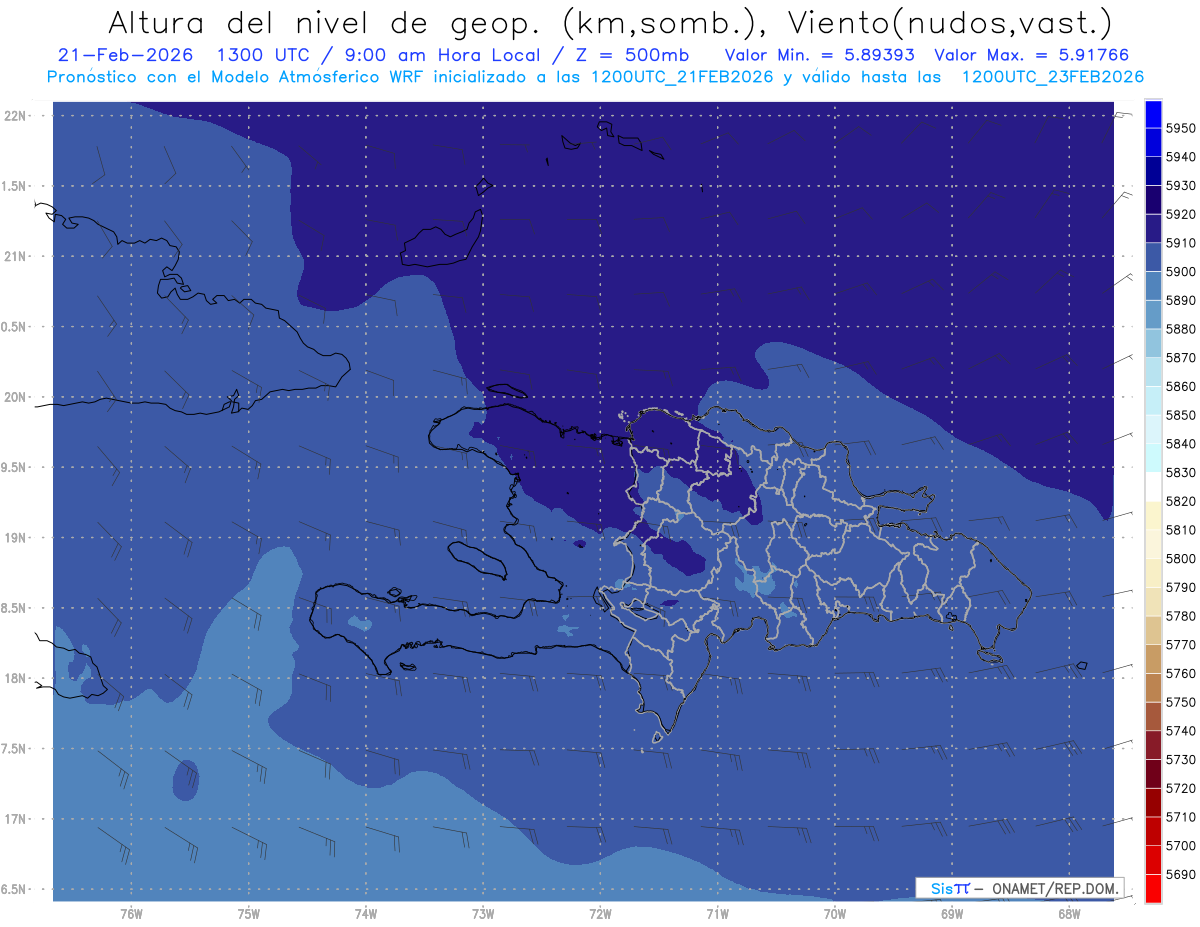Click the '21N' latitude label
The height and width of the screenshot is (927, 1200).
(x=17, y=257)
